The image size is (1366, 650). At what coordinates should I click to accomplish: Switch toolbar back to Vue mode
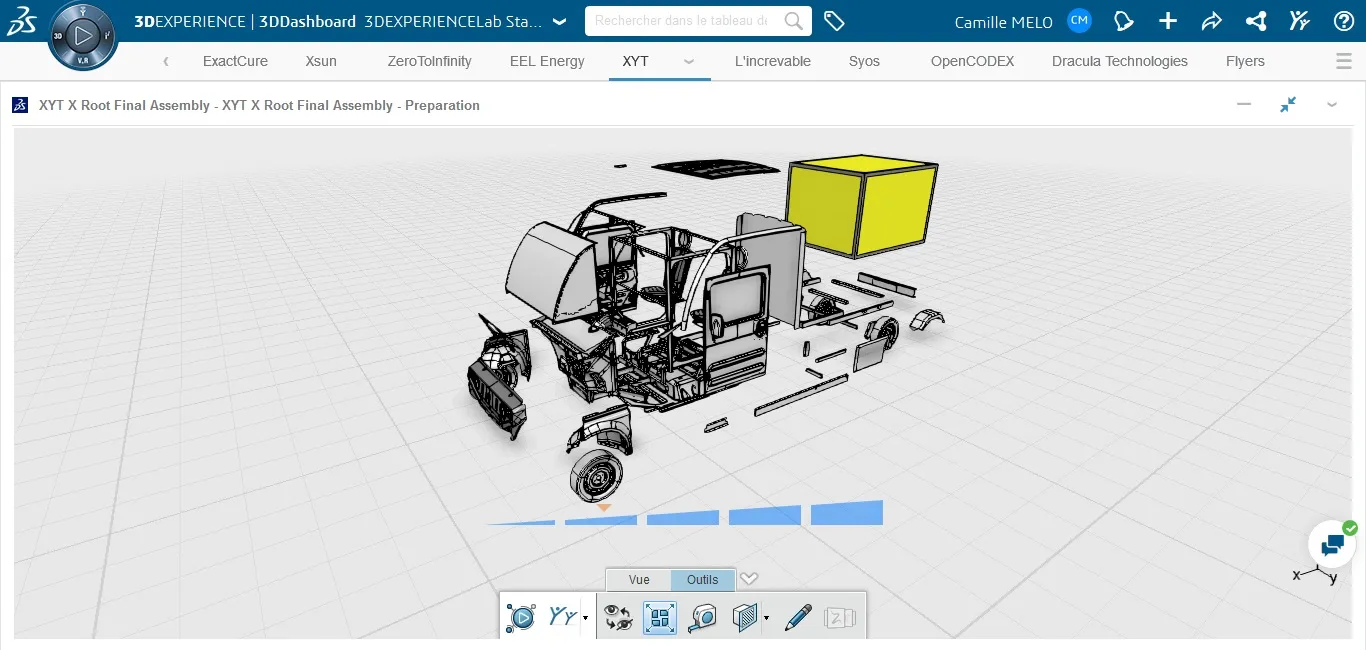pyautogui.click(x=638, y=579)
